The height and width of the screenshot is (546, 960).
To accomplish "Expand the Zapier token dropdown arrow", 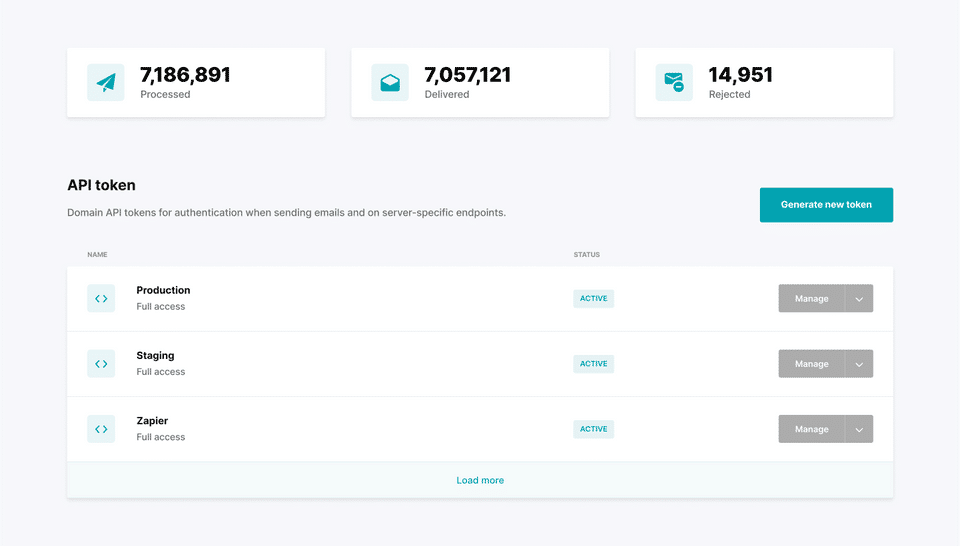I will 859,429.
